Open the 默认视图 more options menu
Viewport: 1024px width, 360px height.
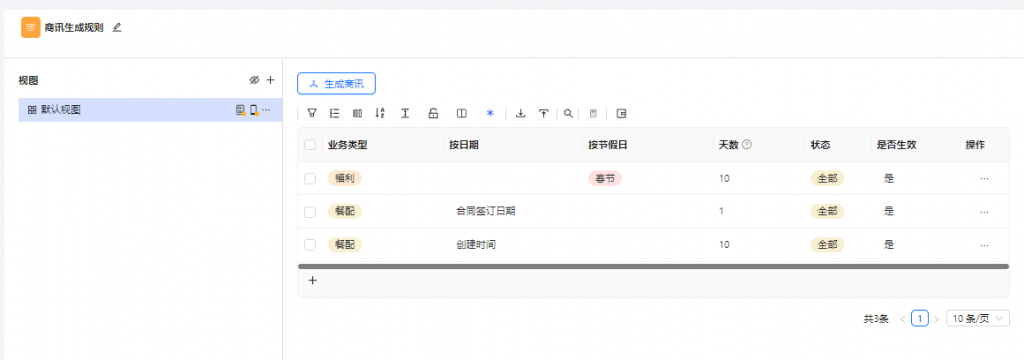click(266, 110)
